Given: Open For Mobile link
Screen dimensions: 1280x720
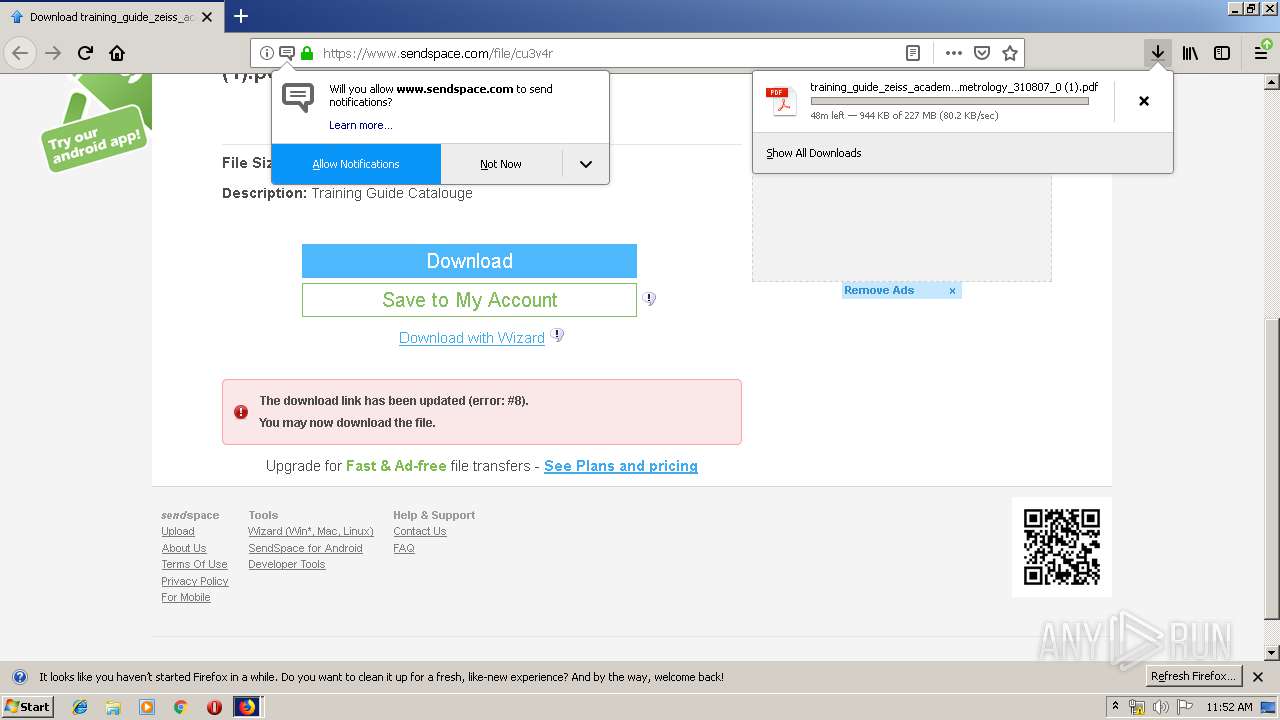Looking at the screenshot, I should (x=186, y=597).
